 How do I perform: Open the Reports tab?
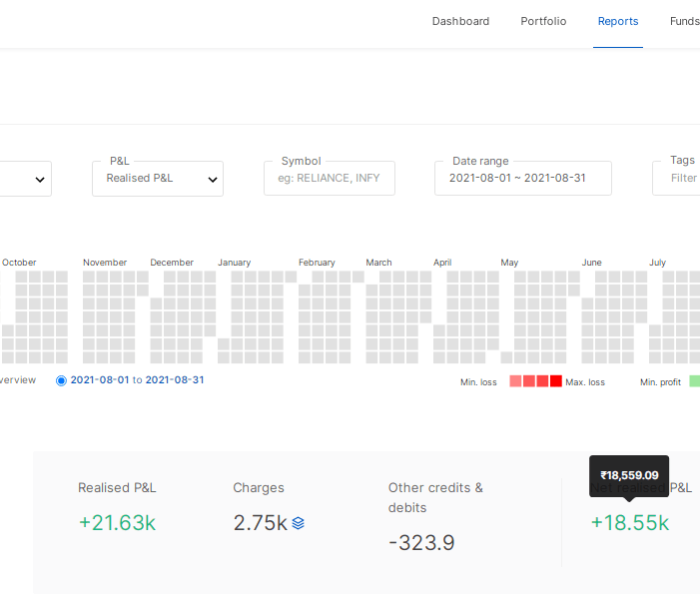[617, 21]
